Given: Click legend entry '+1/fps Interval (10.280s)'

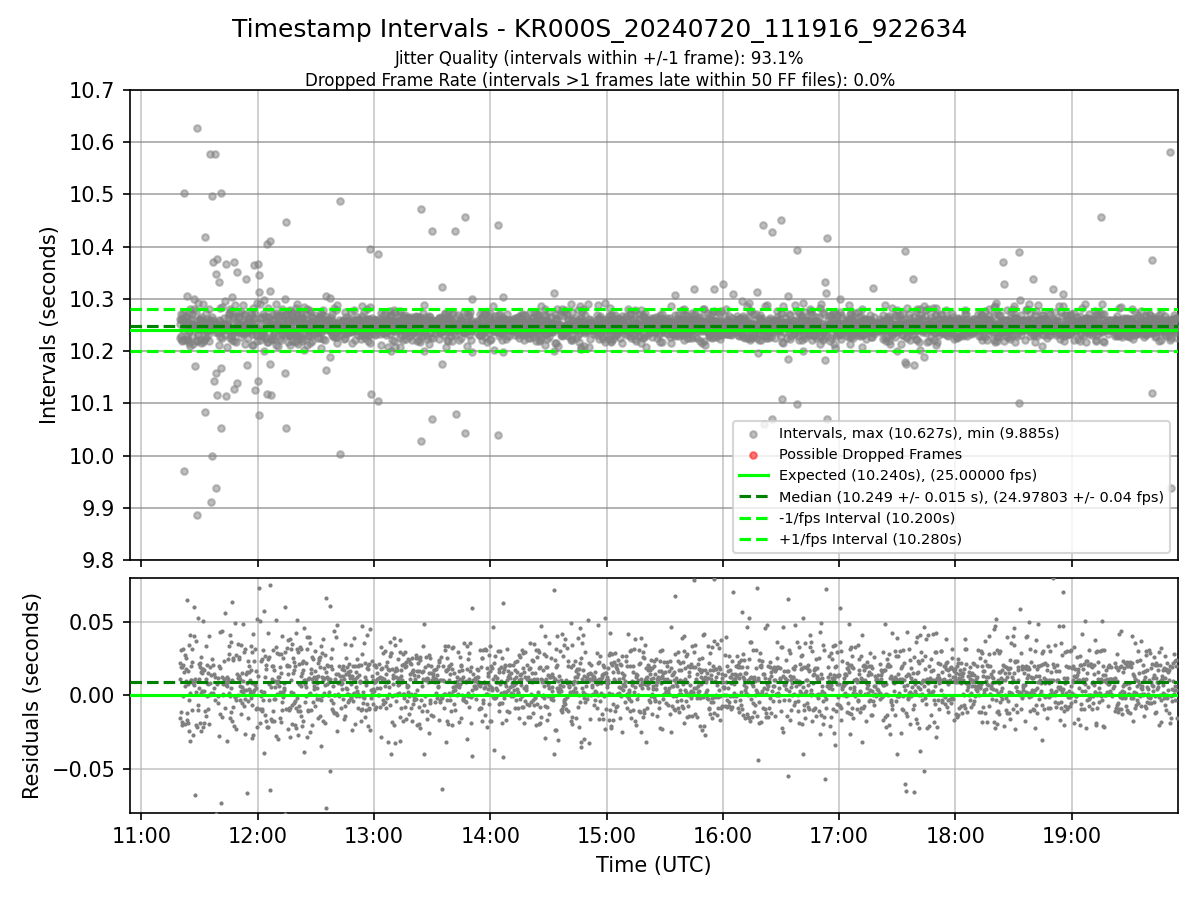Looking at the screenshot, I should point(870,539).
